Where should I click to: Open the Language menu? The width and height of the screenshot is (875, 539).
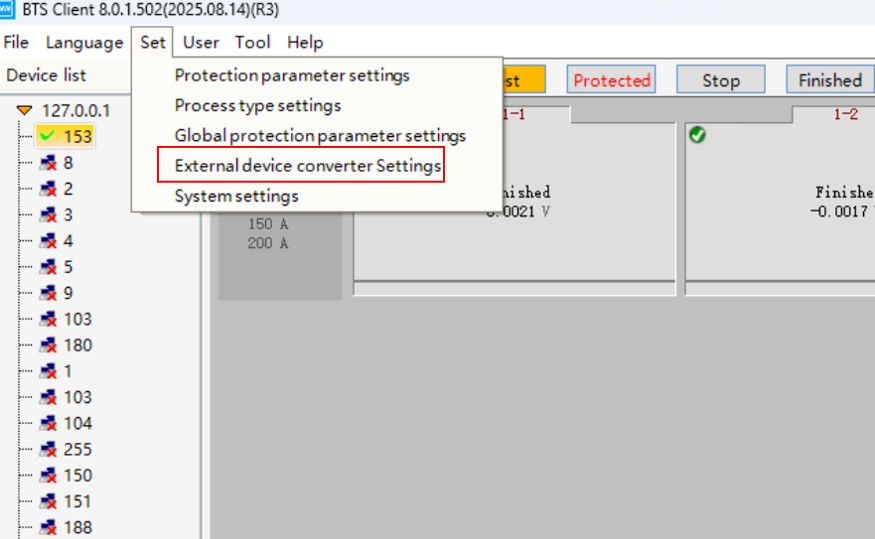point(84,42)
